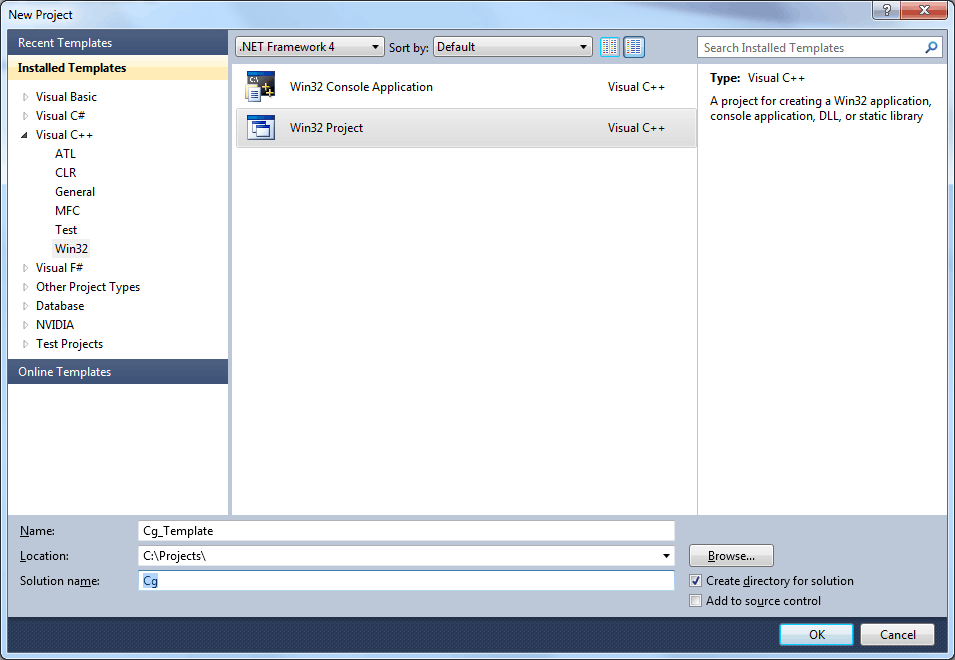Toggle Create directory for solution checkbox

pos(696,581)
